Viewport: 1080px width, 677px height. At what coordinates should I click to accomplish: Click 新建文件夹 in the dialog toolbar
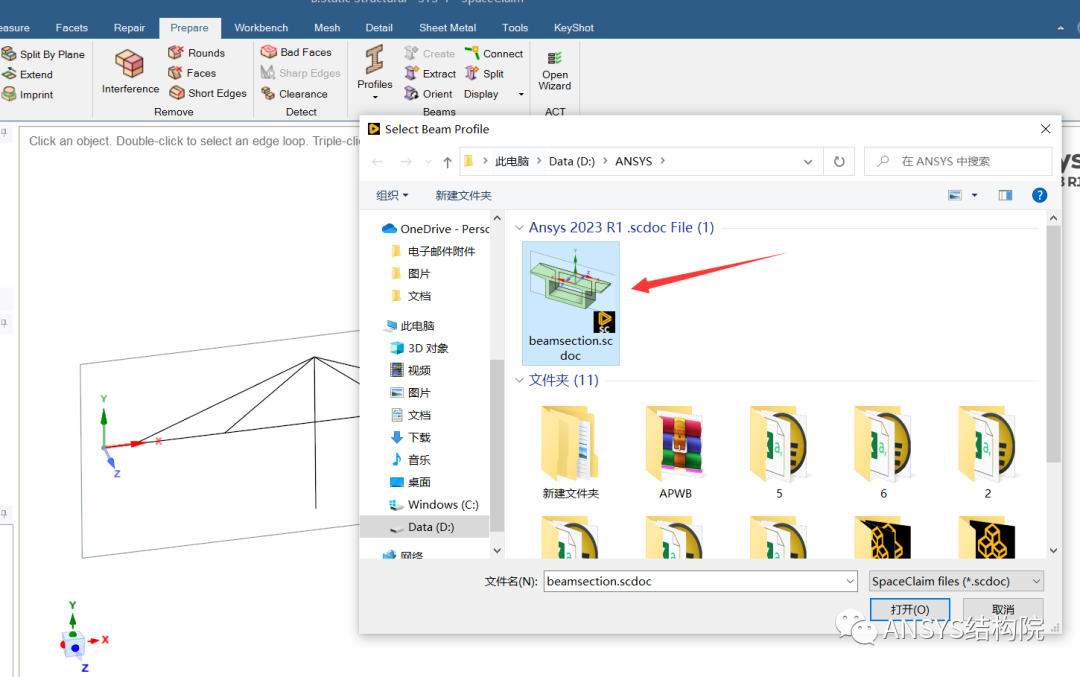[x=464, y=195]
